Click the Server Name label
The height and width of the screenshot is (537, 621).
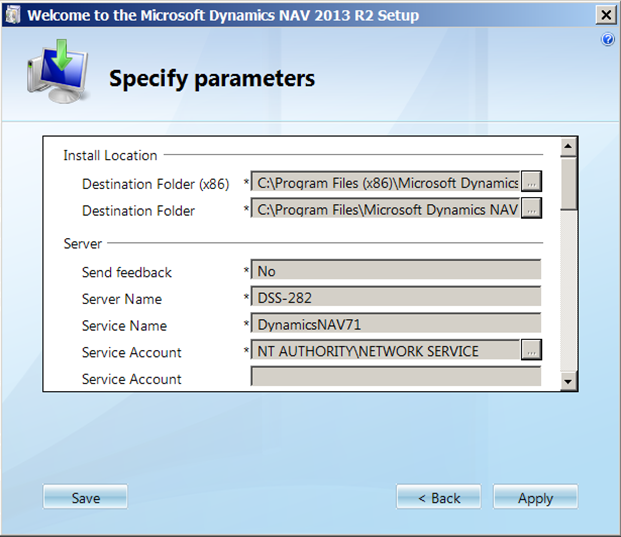(122, 299)
